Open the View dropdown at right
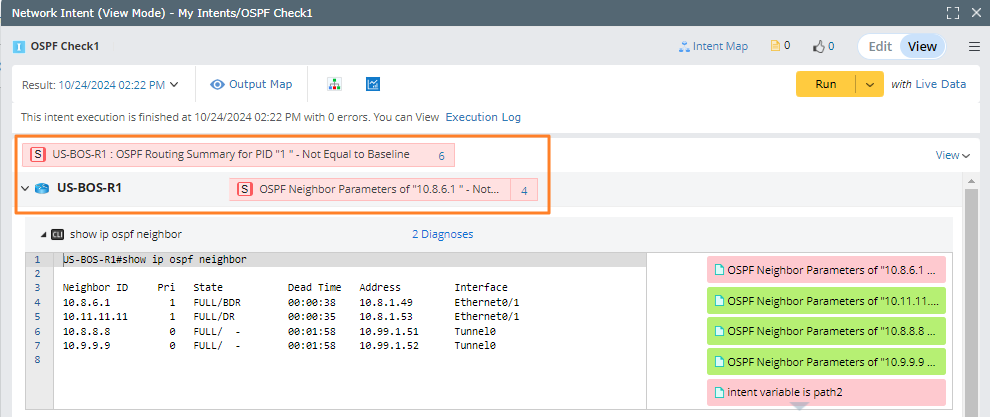Image resolution: width=990 pixels, height=417 pixels. point(953,155)
